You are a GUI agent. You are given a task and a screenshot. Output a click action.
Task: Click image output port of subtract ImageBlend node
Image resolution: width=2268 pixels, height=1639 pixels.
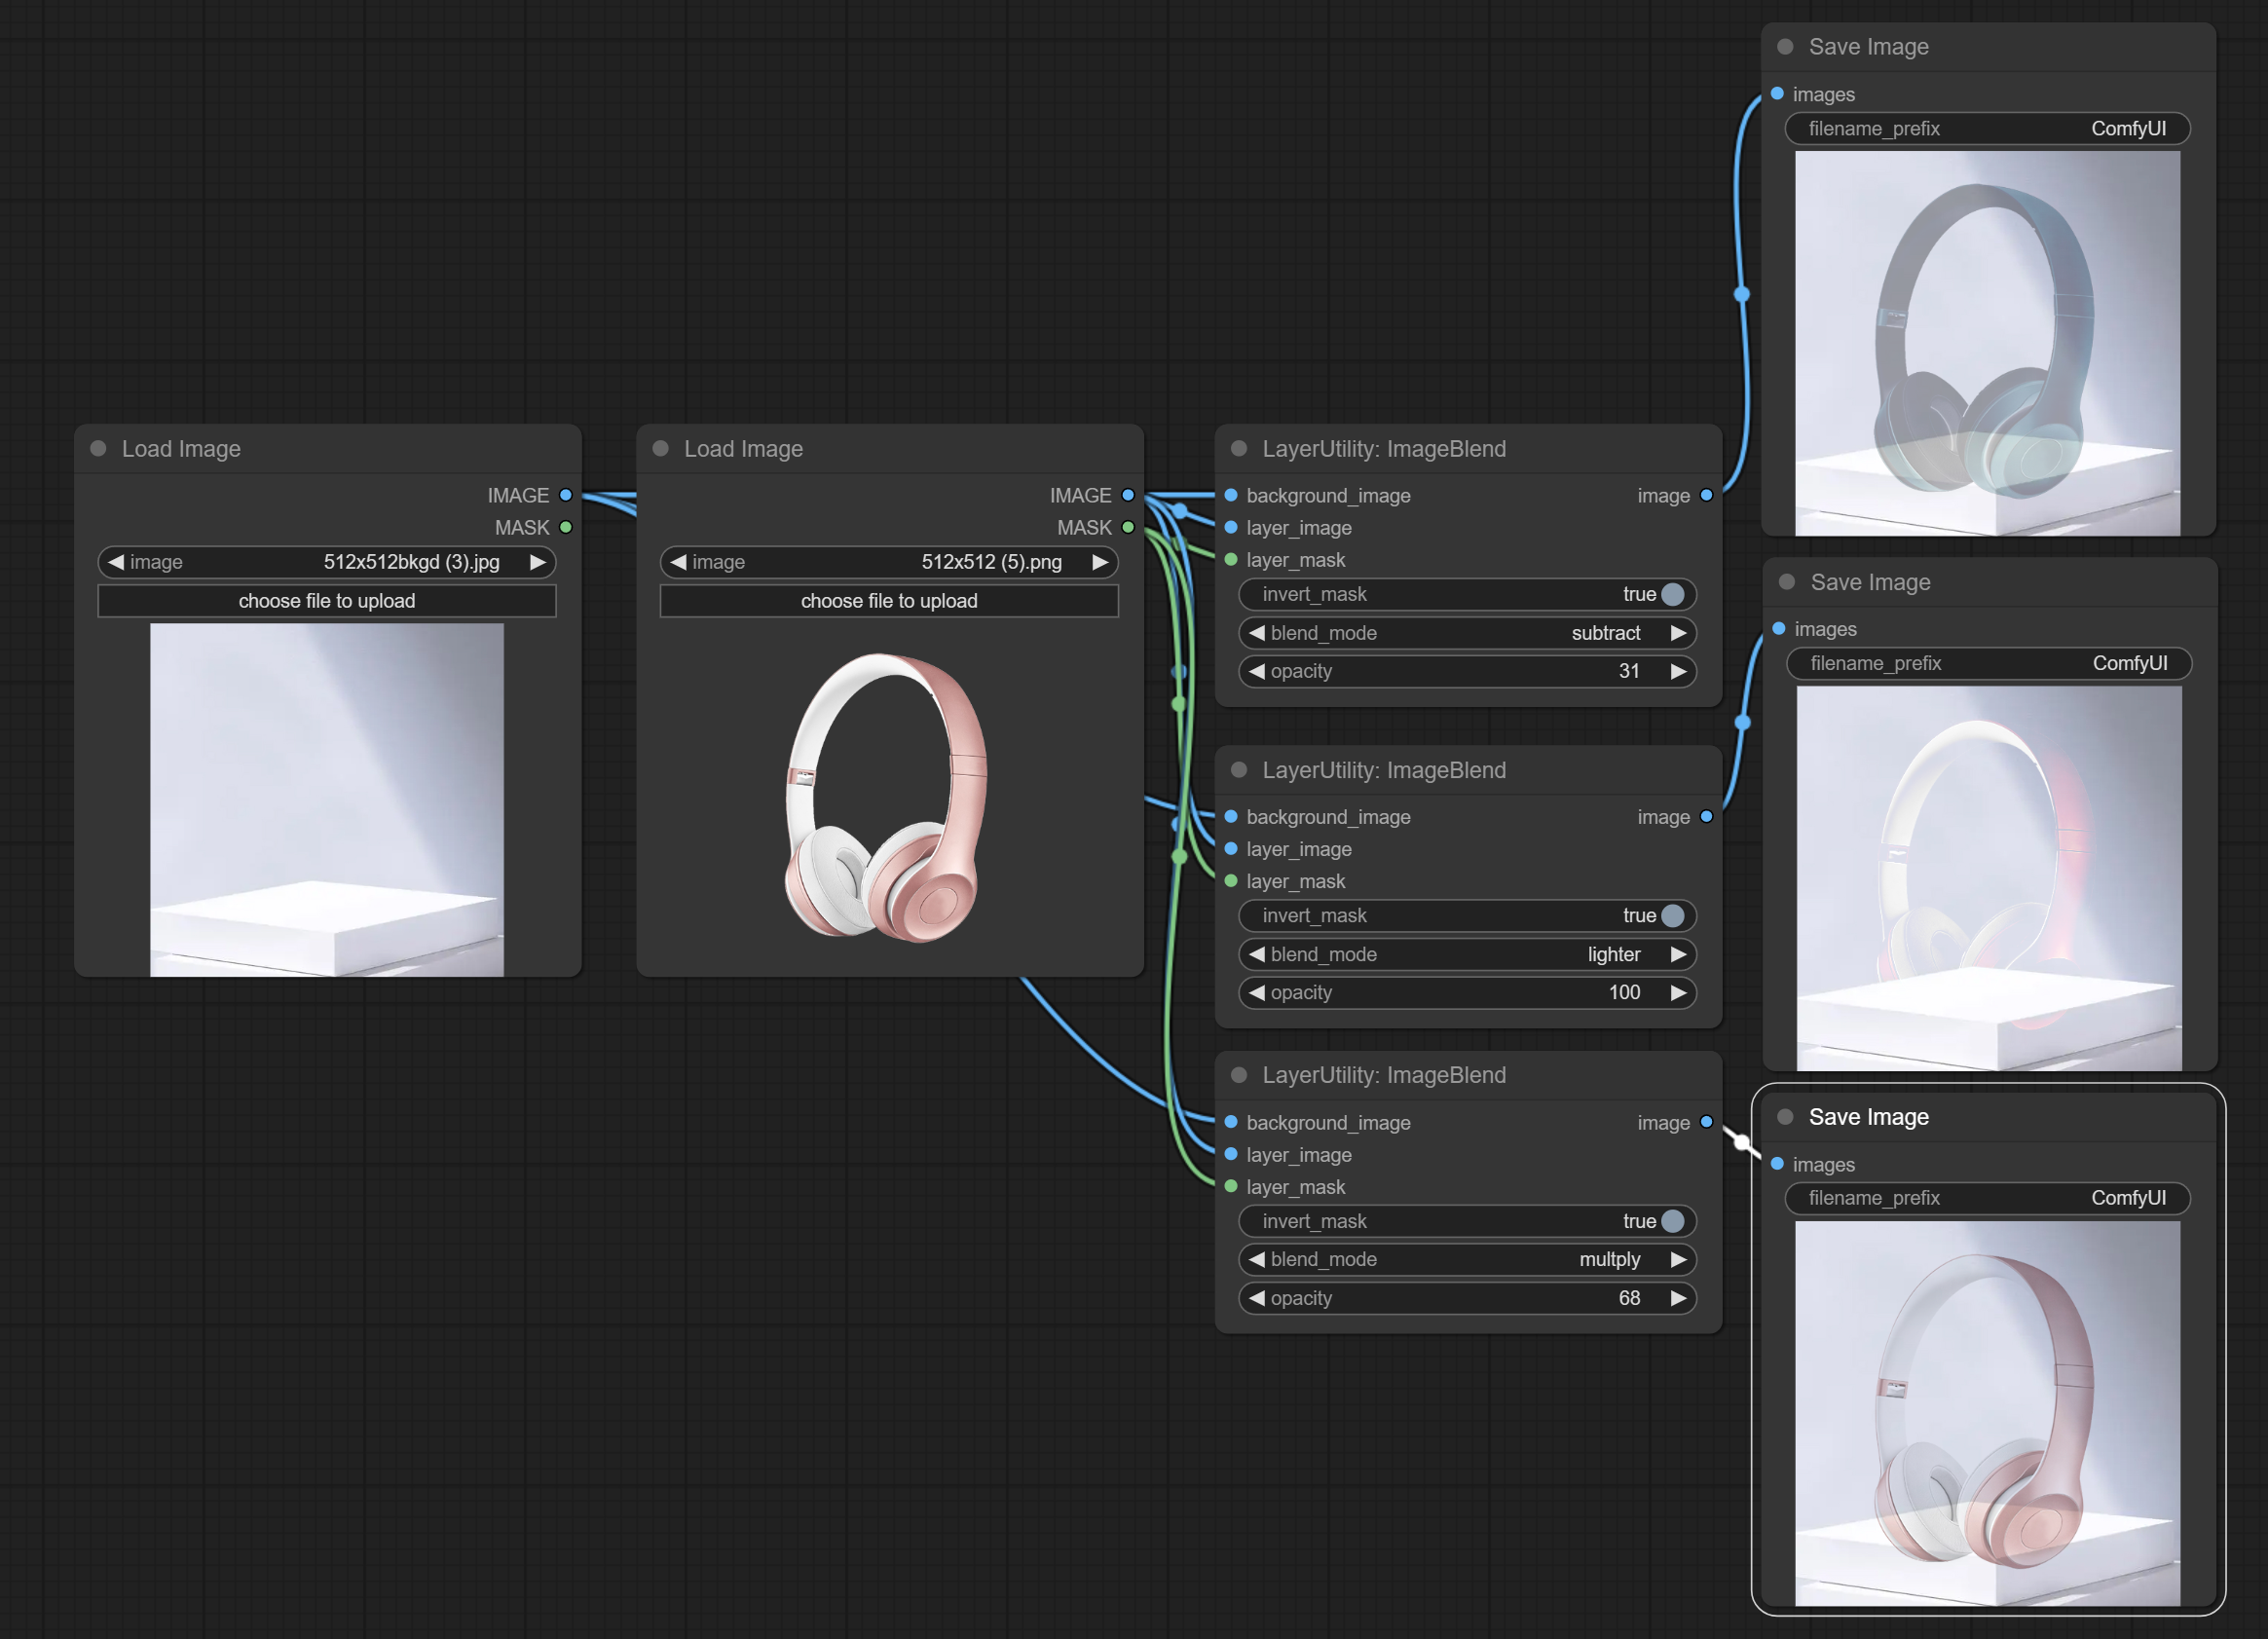click(1706, 495)
